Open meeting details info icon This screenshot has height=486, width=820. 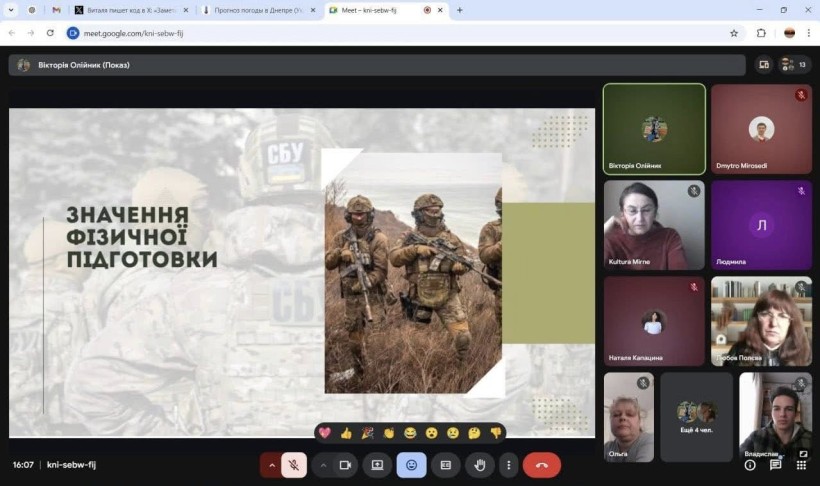click(750, 465)
